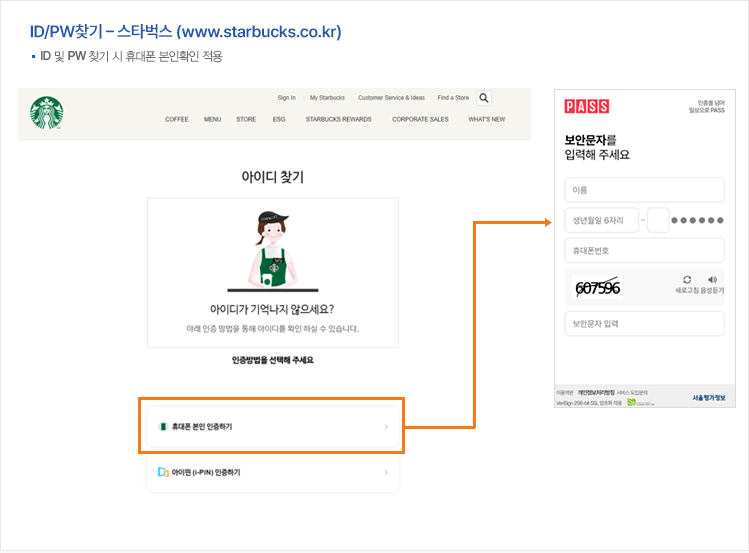Expand the 아이핀 (I-PIN) 인증하기 chevron
Viewport: 749px width, 553px height.
point(386,472)
